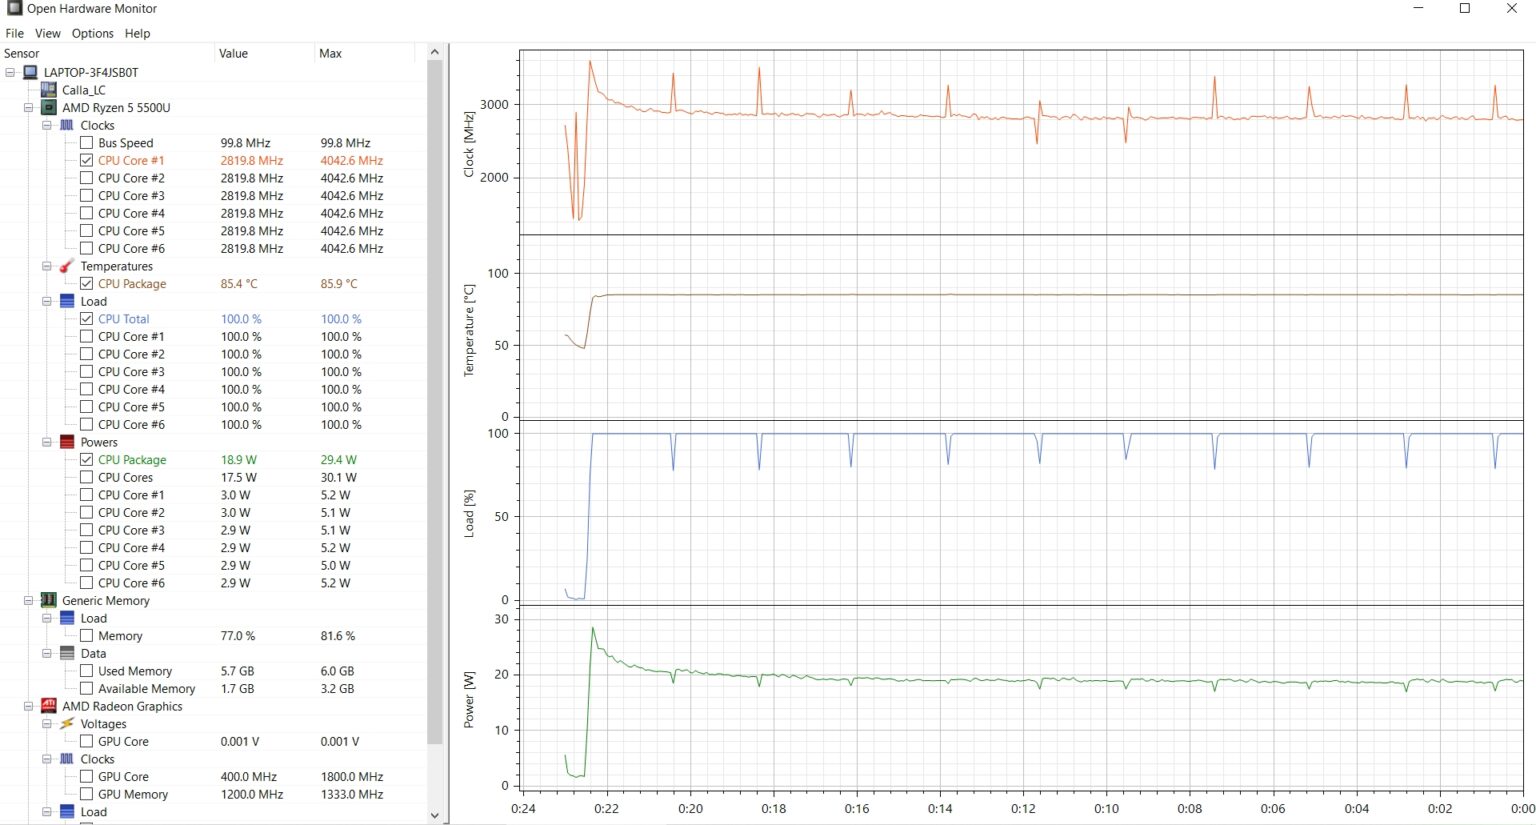Collapse the Clocks group under AMD Ryzen
This screenshot has height=825, width=1536.
[47, 126]
